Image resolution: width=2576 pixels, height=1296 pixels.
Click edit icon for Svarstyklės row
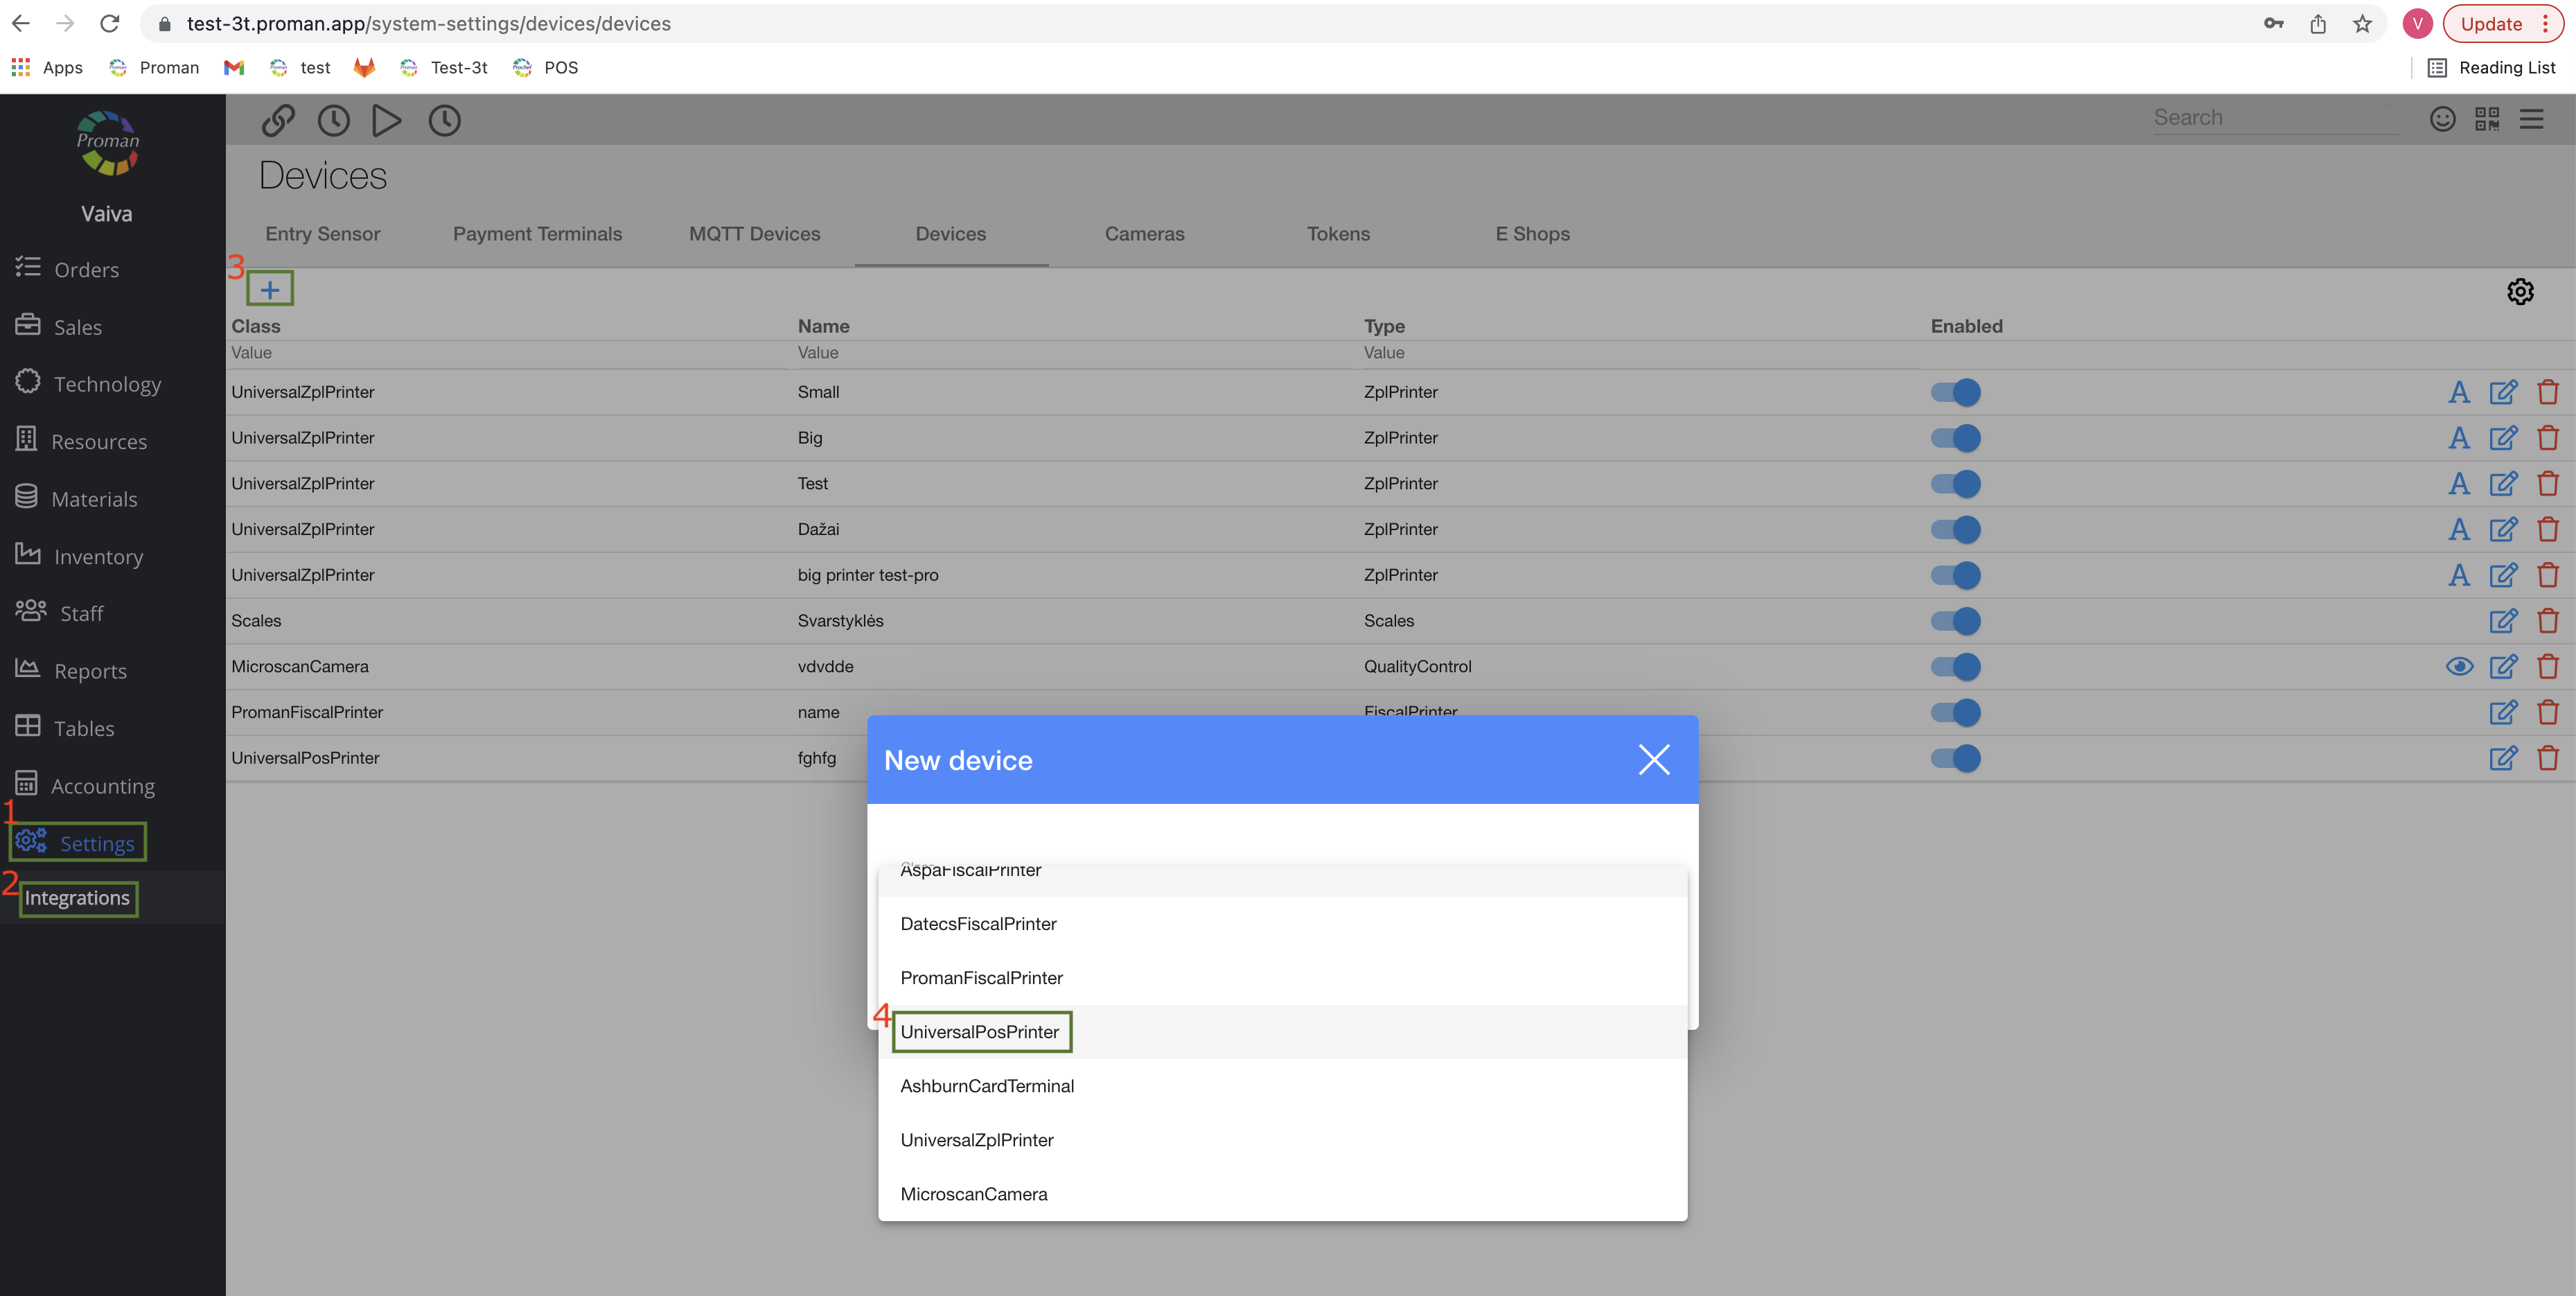click(2502, 621)
